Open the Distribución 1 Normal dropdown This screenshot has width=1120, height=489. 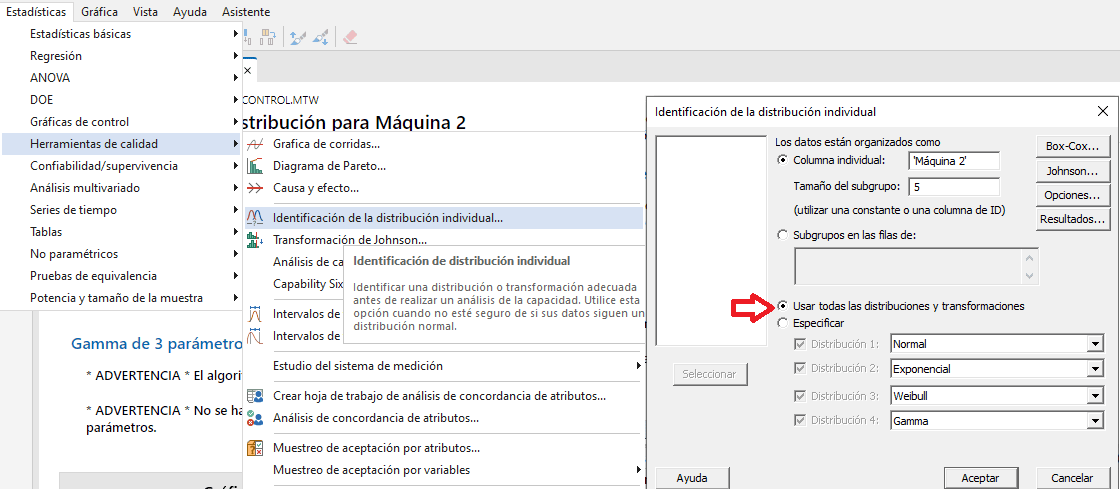point(1096,345)
